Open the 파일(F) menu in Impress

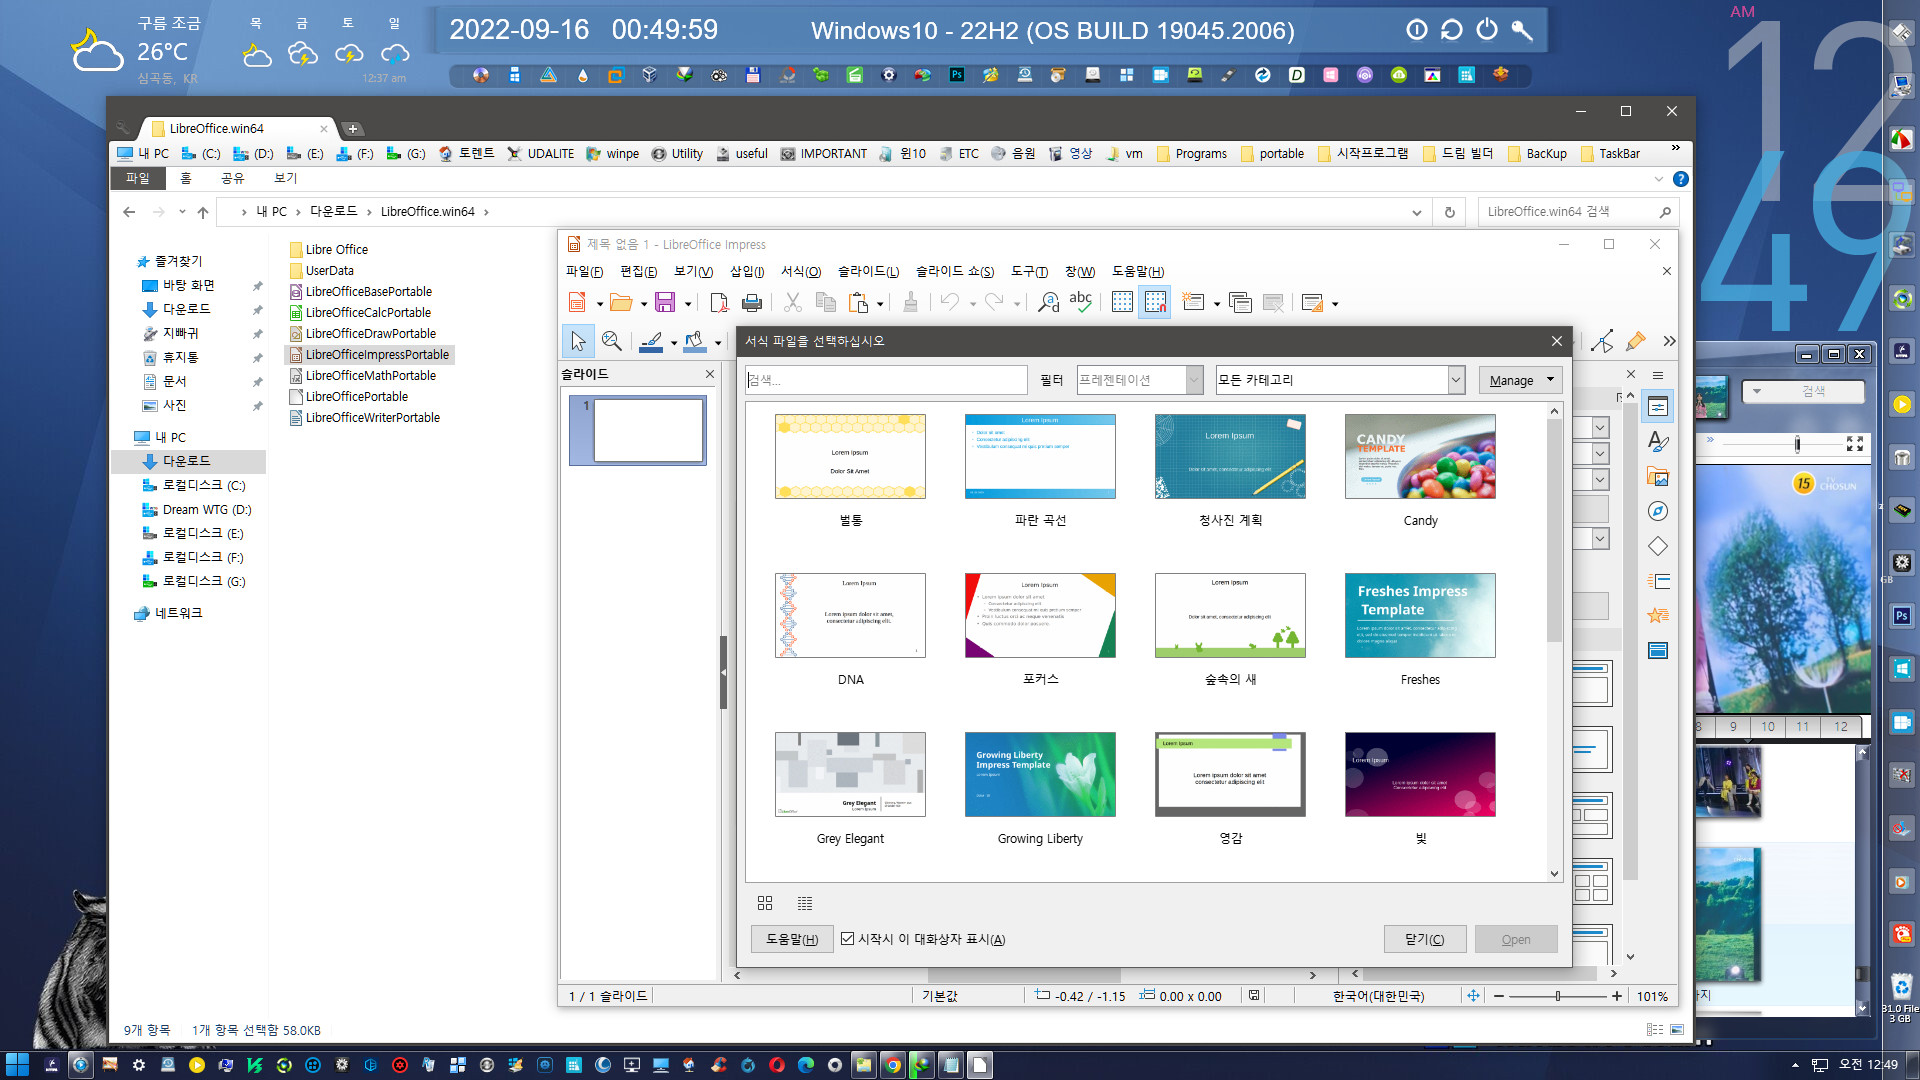point(584,272)
